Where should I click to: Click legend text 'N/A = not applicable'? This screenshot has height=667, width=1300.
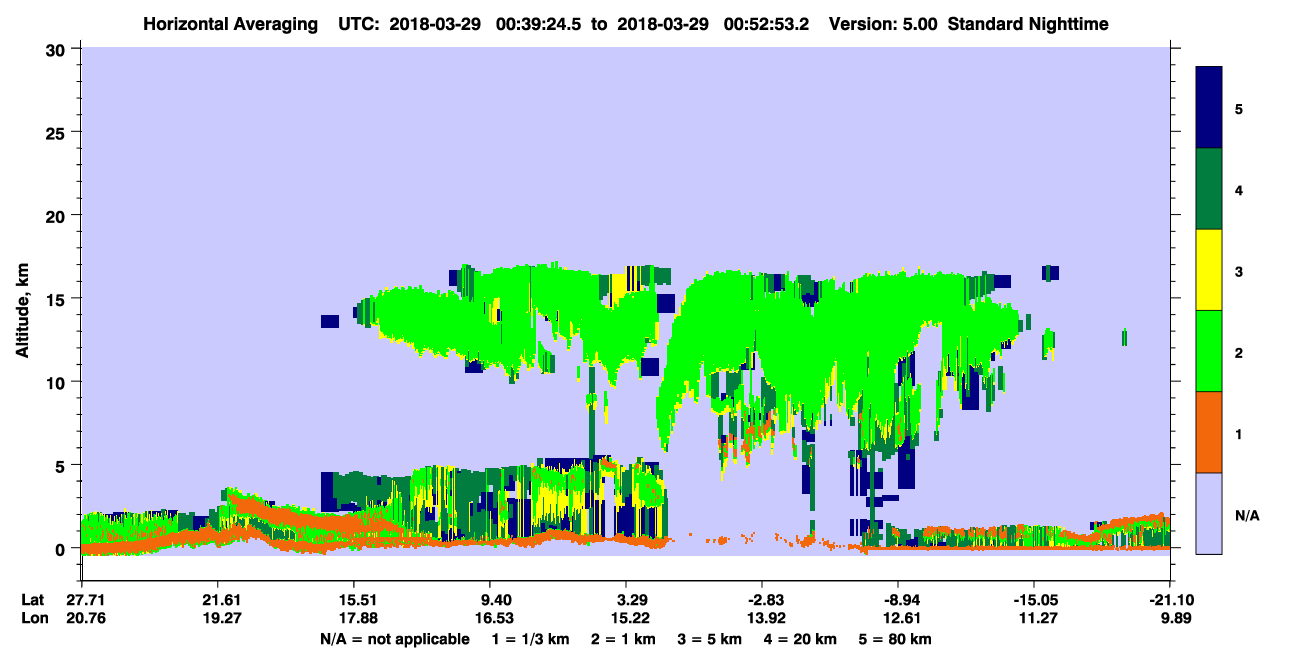coord(394,639)
